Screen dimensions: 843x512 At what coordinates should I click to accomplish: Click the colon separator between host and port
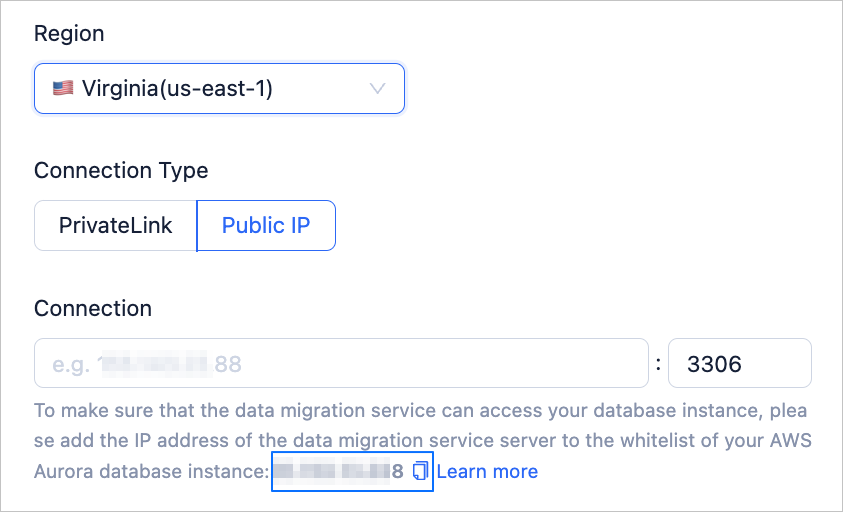[658, 364]
